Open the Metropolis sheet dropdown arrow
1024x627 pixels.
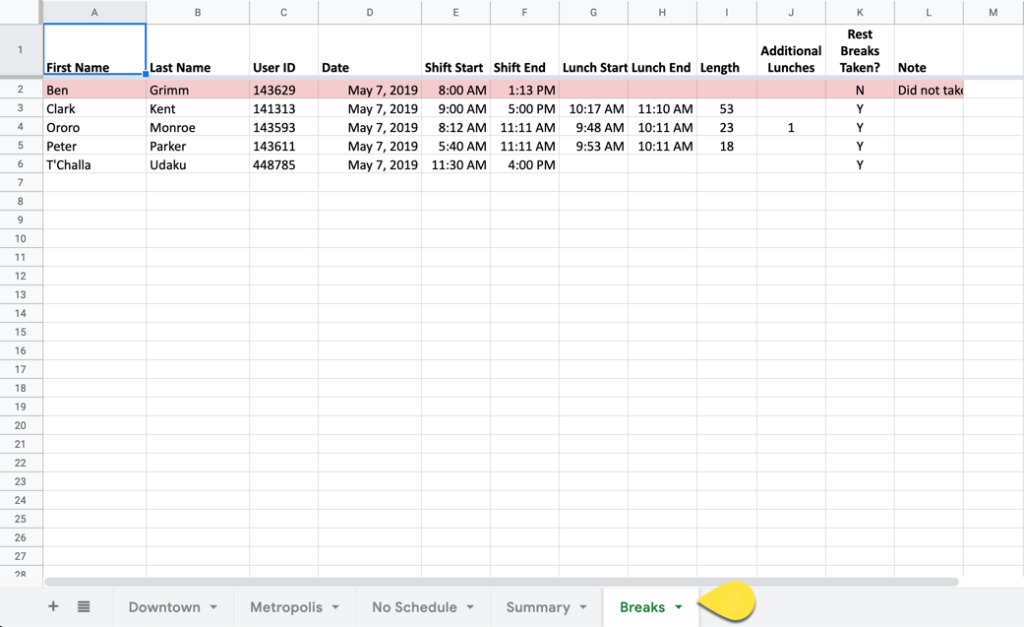(x=335, y=607)
